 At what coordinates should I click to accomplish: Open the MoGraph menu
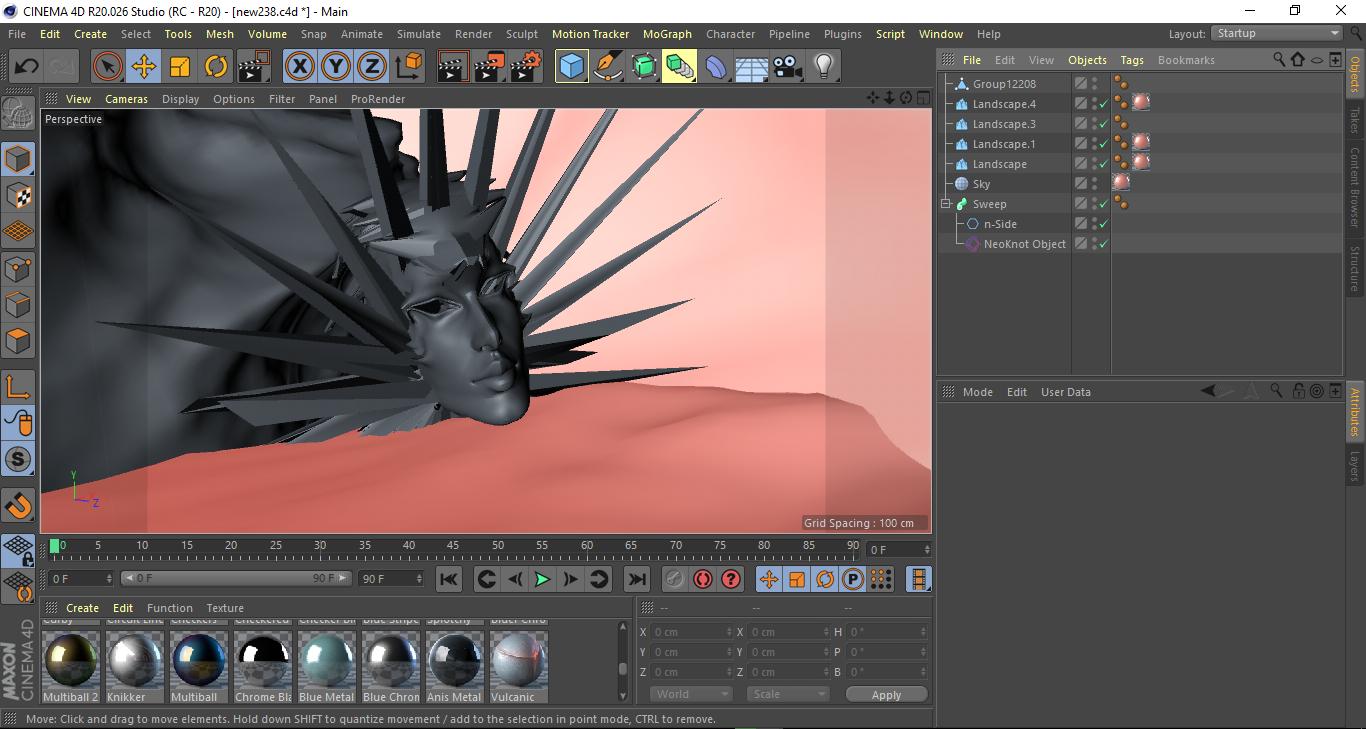[x=667, y=34]
